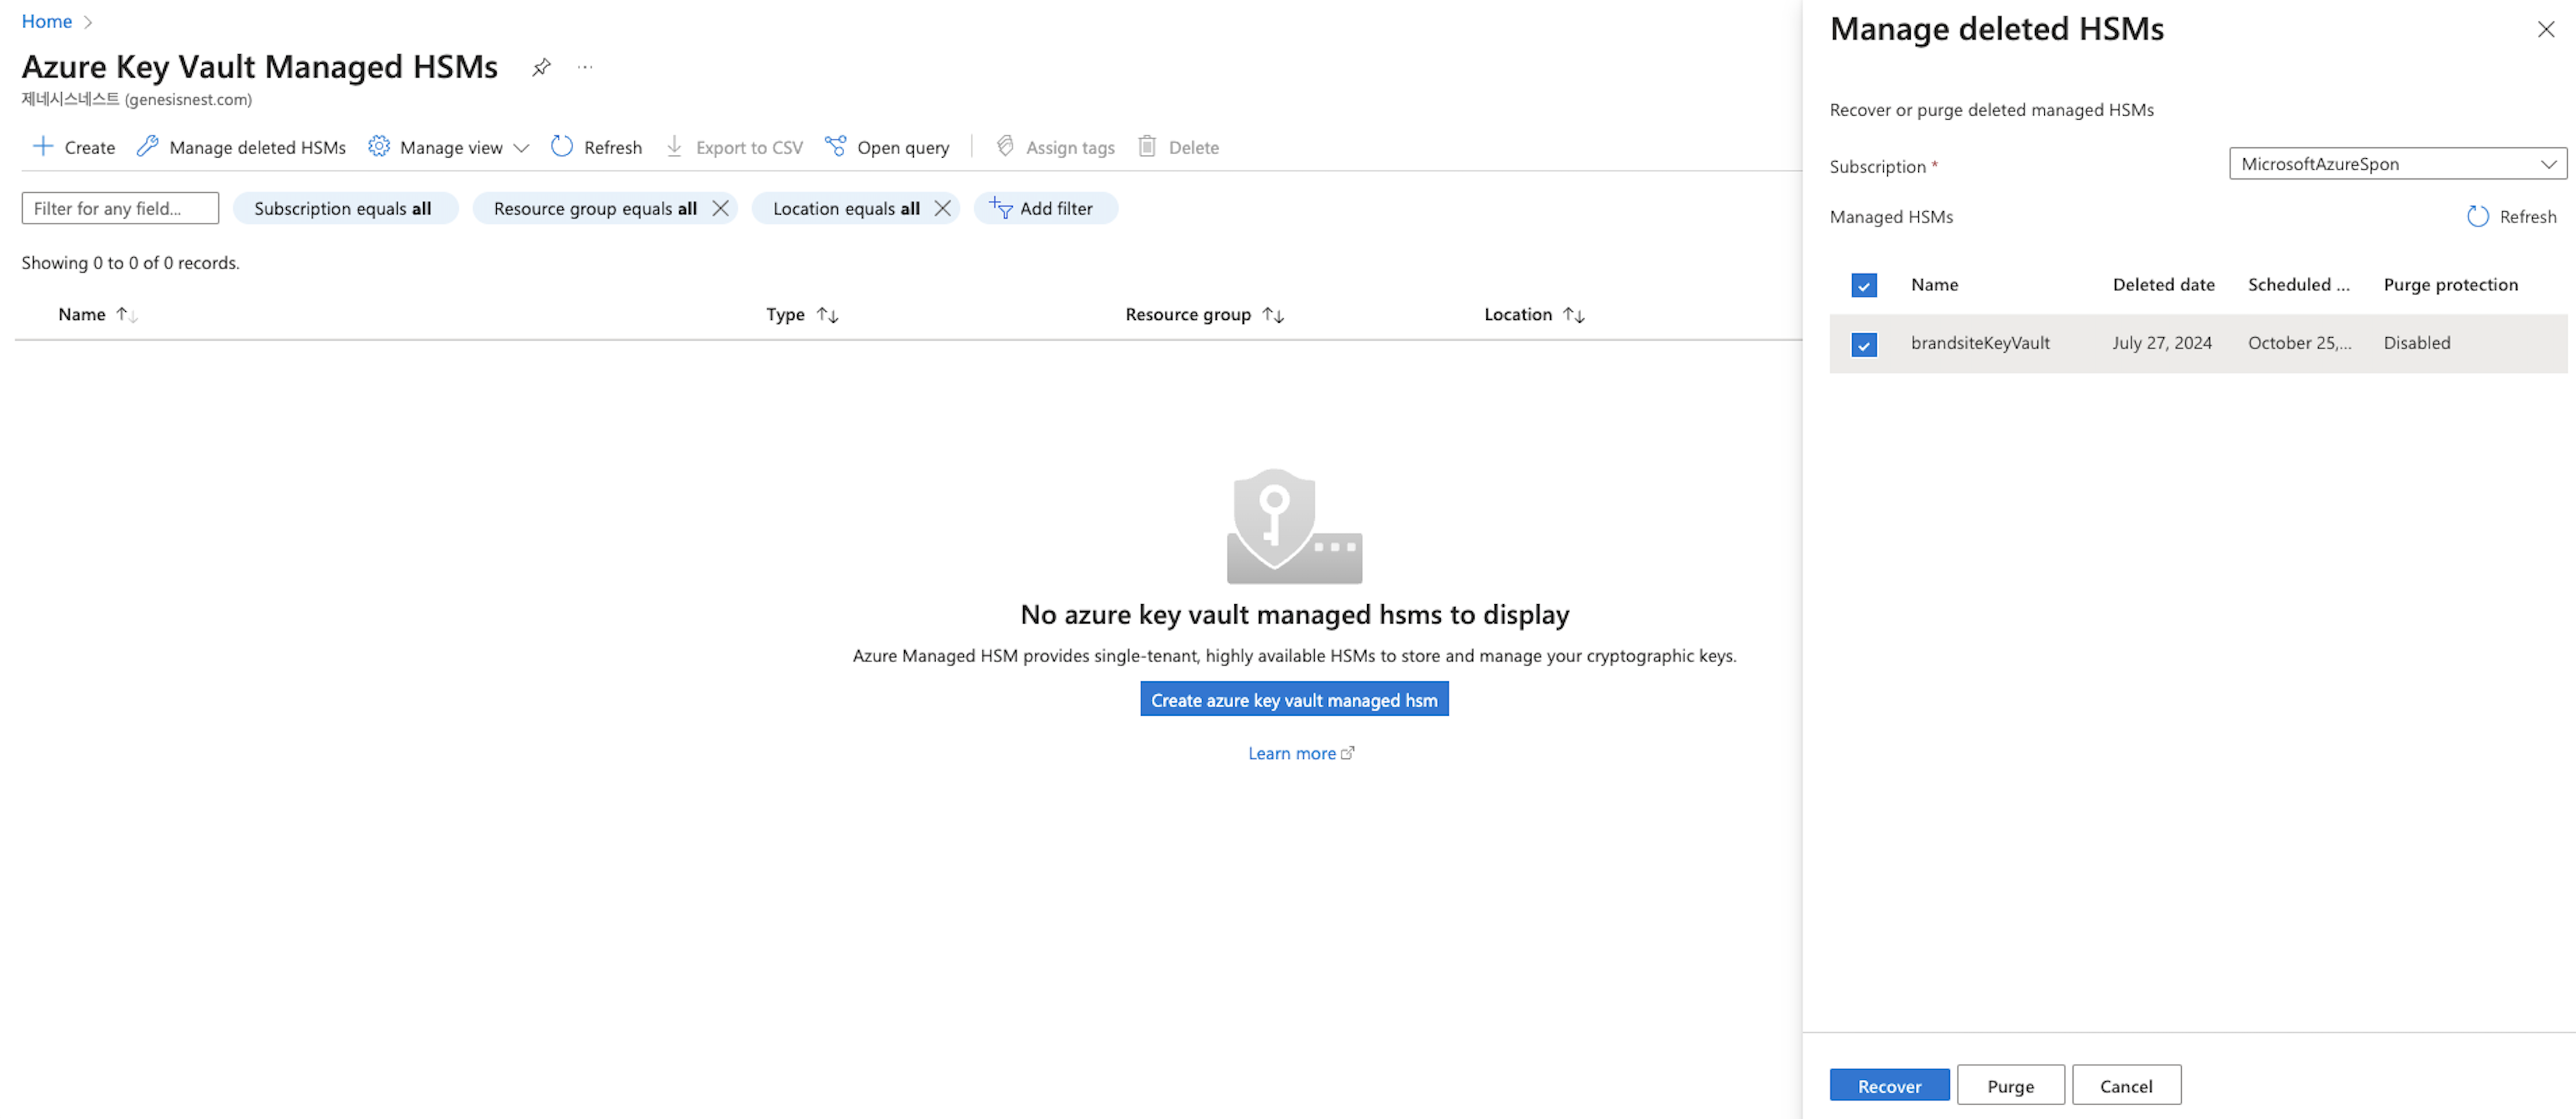The width and height of the screenshot is (2576, 1119).
Task: Click the Disabled purge protection cell
Action: [2417, 343]
